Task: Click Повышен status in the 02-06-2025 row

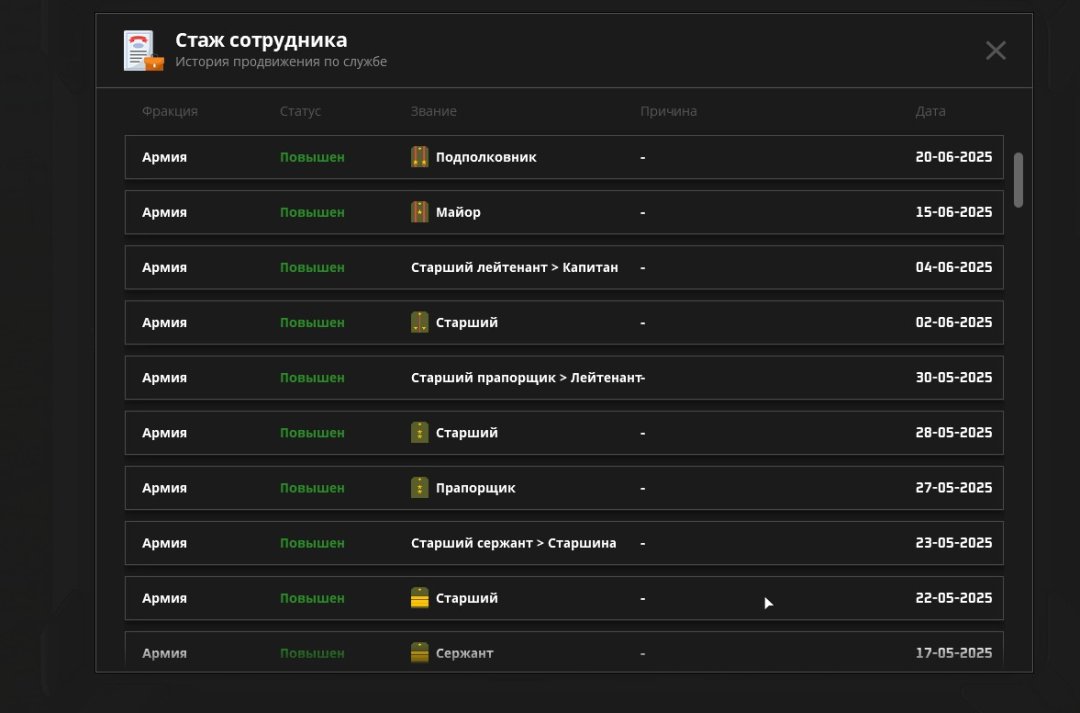Action: [x=312, y=322]
